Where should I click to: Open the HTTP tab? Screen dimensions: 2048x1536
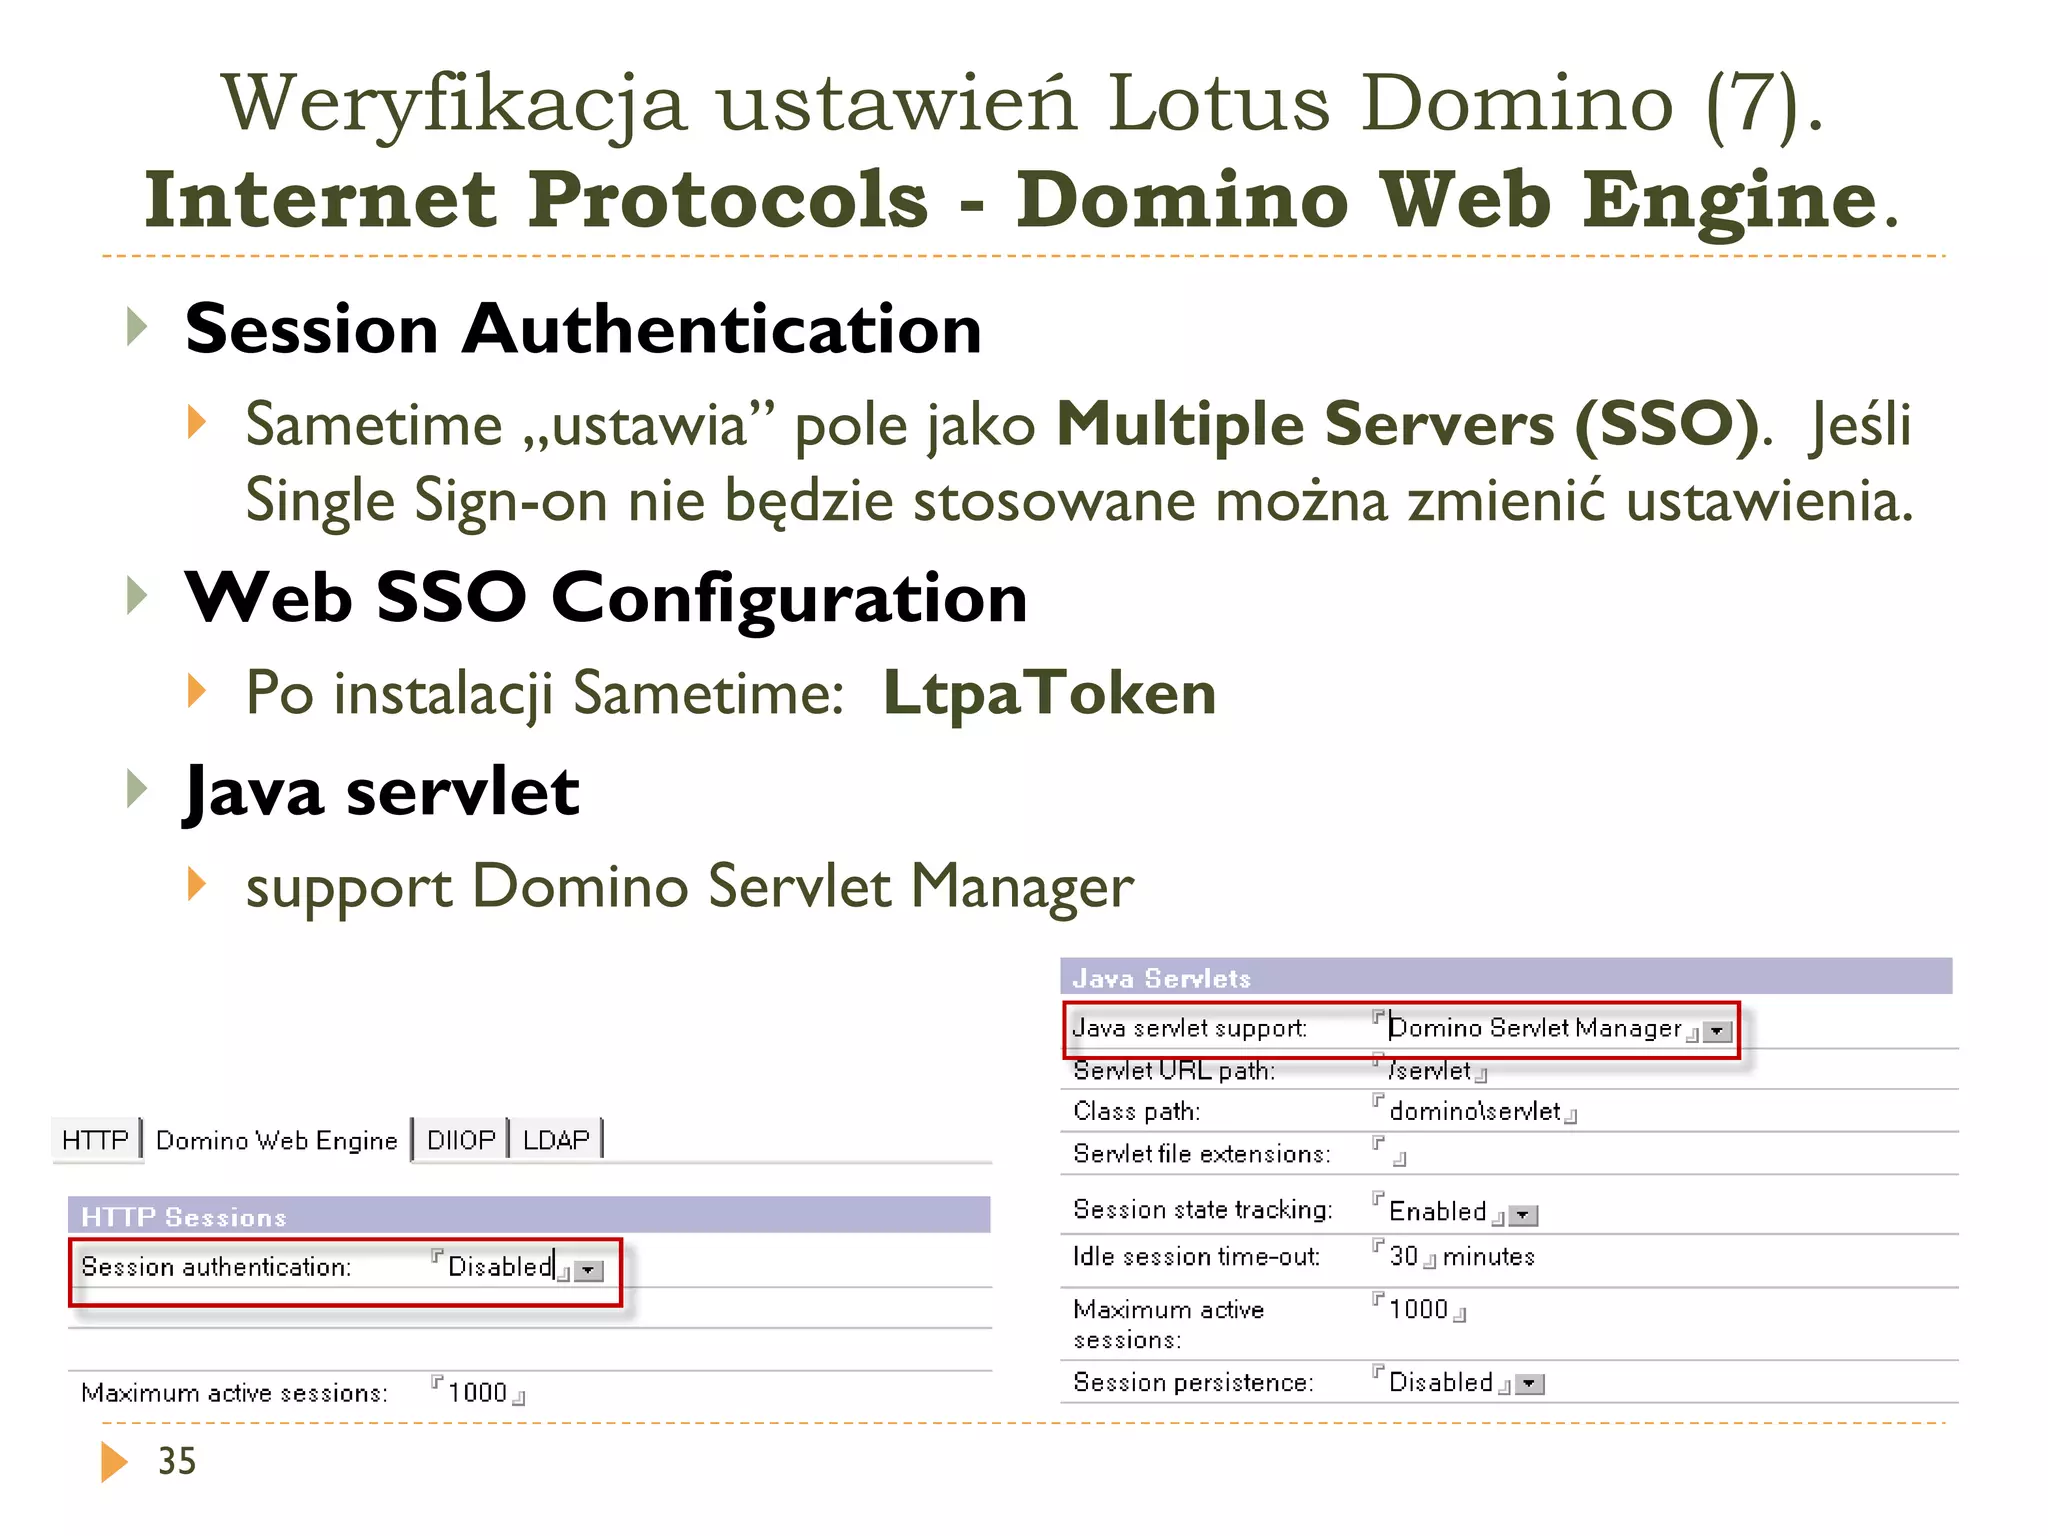[x=95, y=1140]
